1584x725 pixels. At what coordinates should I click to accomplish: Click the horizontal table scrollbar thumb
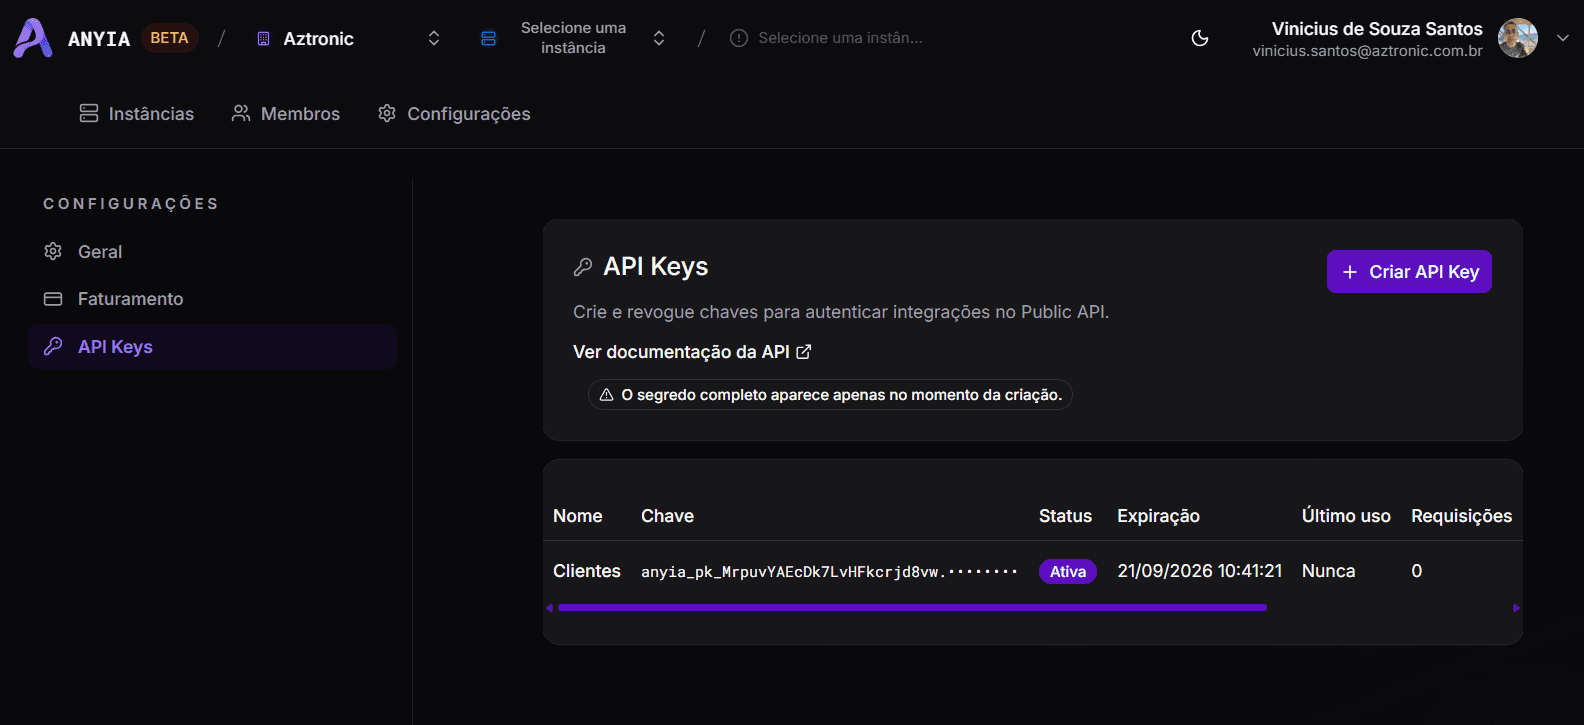[912, 607]
